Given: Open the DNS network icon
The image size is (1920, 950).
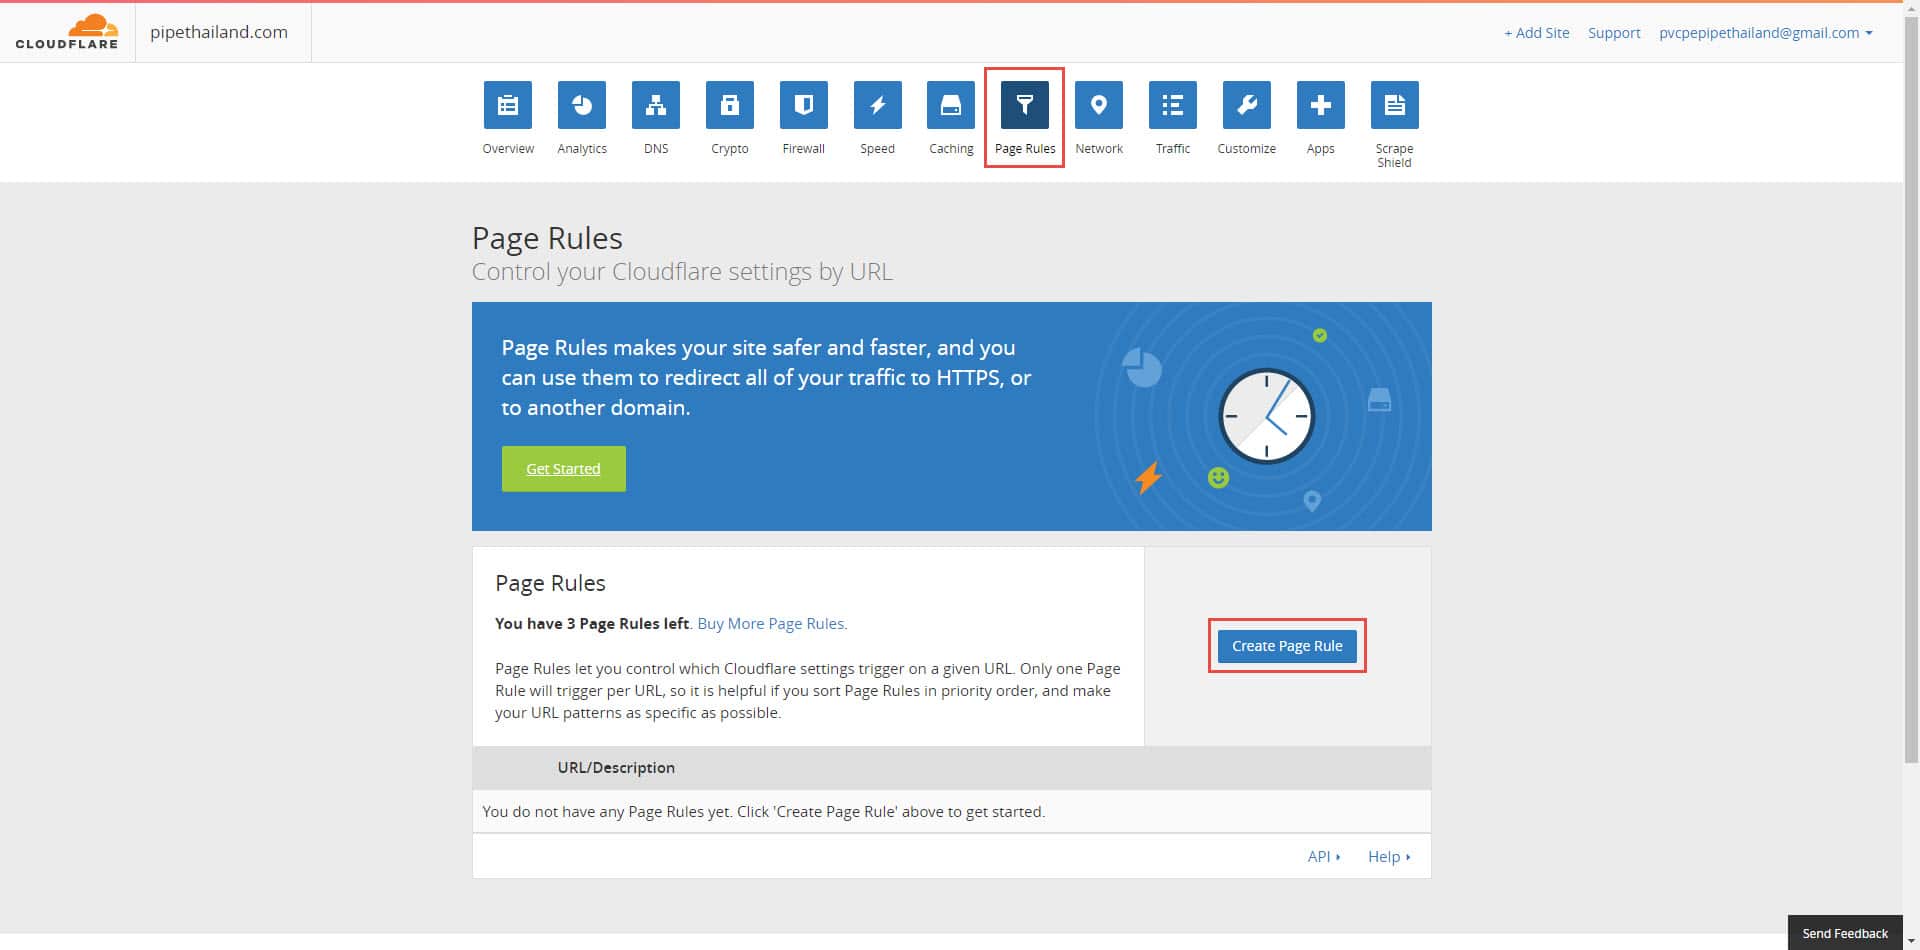Looking at the screenshot, I should click(656, 105).
